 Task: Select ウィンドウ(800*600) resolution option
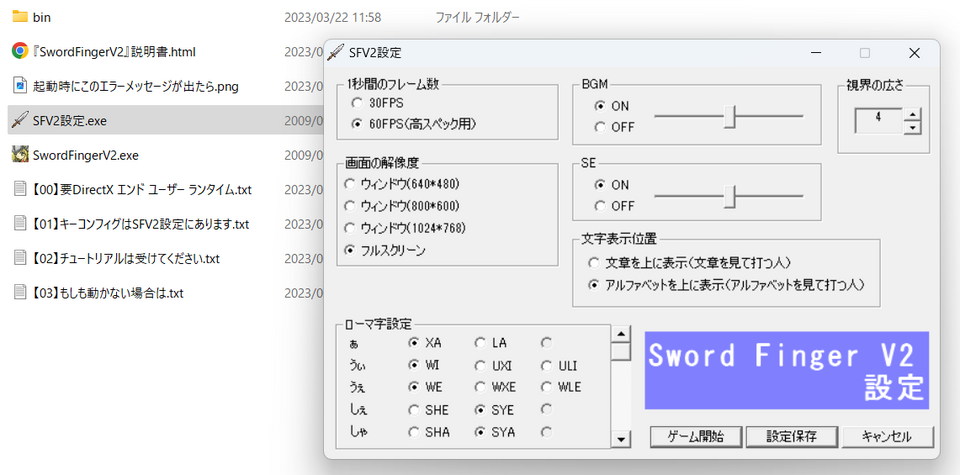pos(349,206)
